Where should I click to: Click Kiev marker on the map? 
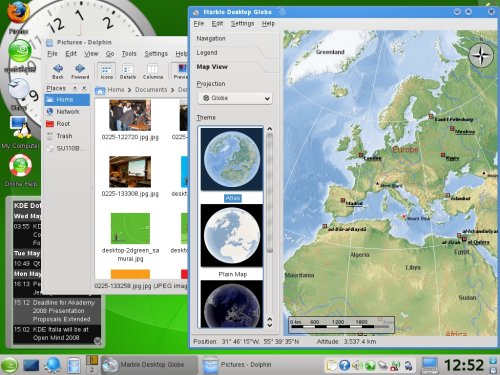[x=443, y=155]
